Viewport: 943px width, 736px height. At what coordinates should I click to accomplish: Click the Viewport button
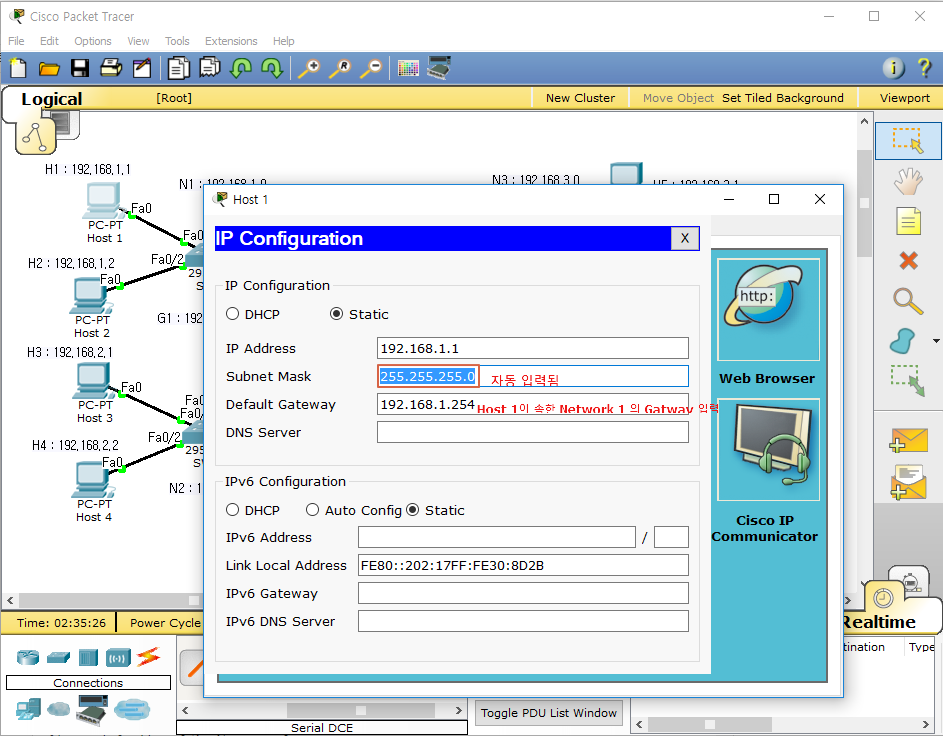point(905,98)
